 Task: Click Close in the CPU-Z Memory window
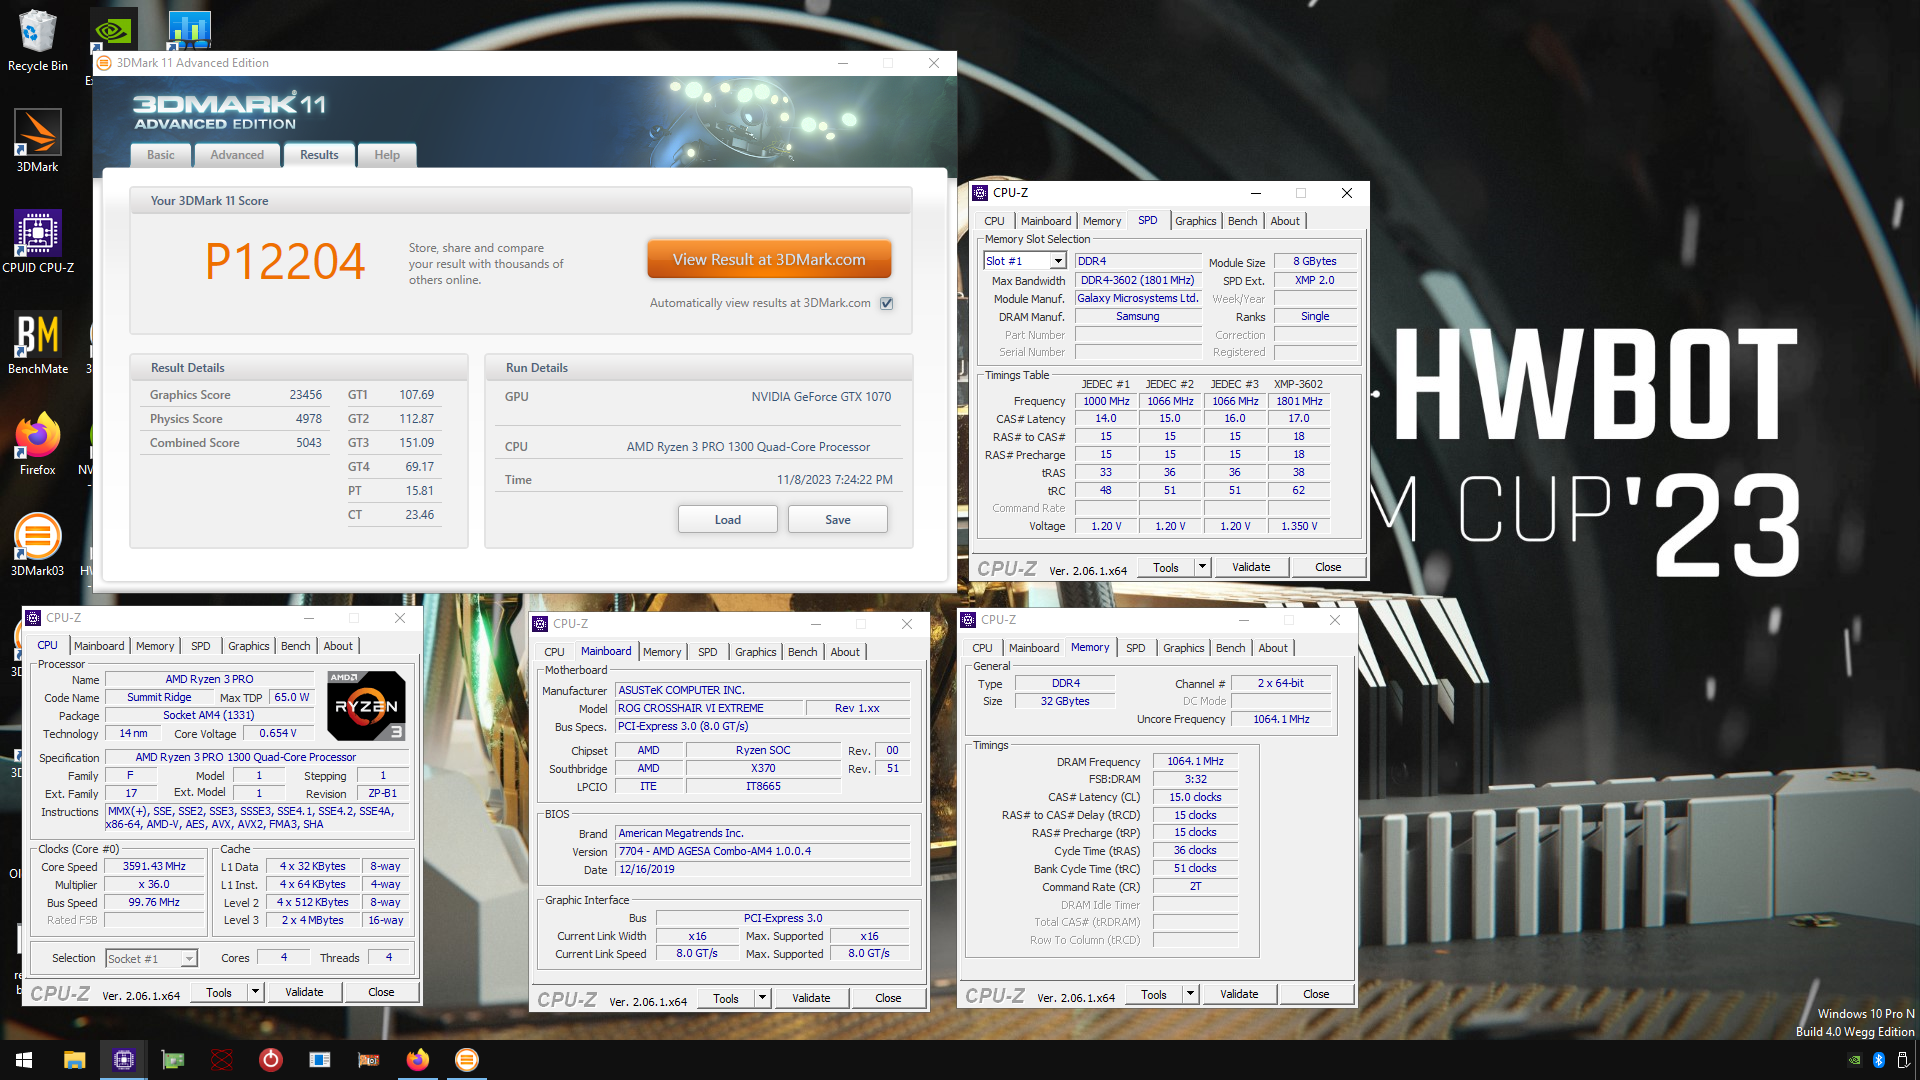[x=1316, y=994]
